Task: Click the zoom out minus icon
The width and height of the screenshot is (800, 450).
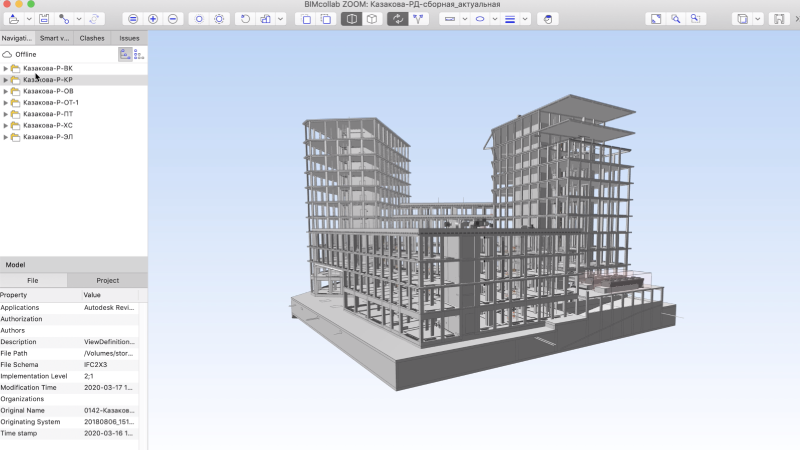Action: [173, 19]
